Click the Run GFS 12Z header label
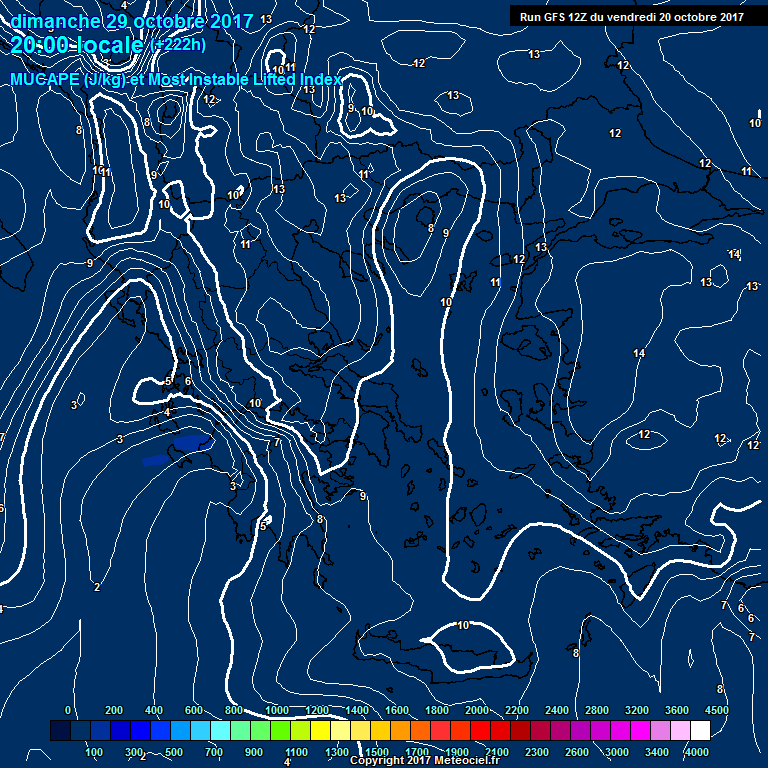Screen dimensions: 768x768 [632, 15]
